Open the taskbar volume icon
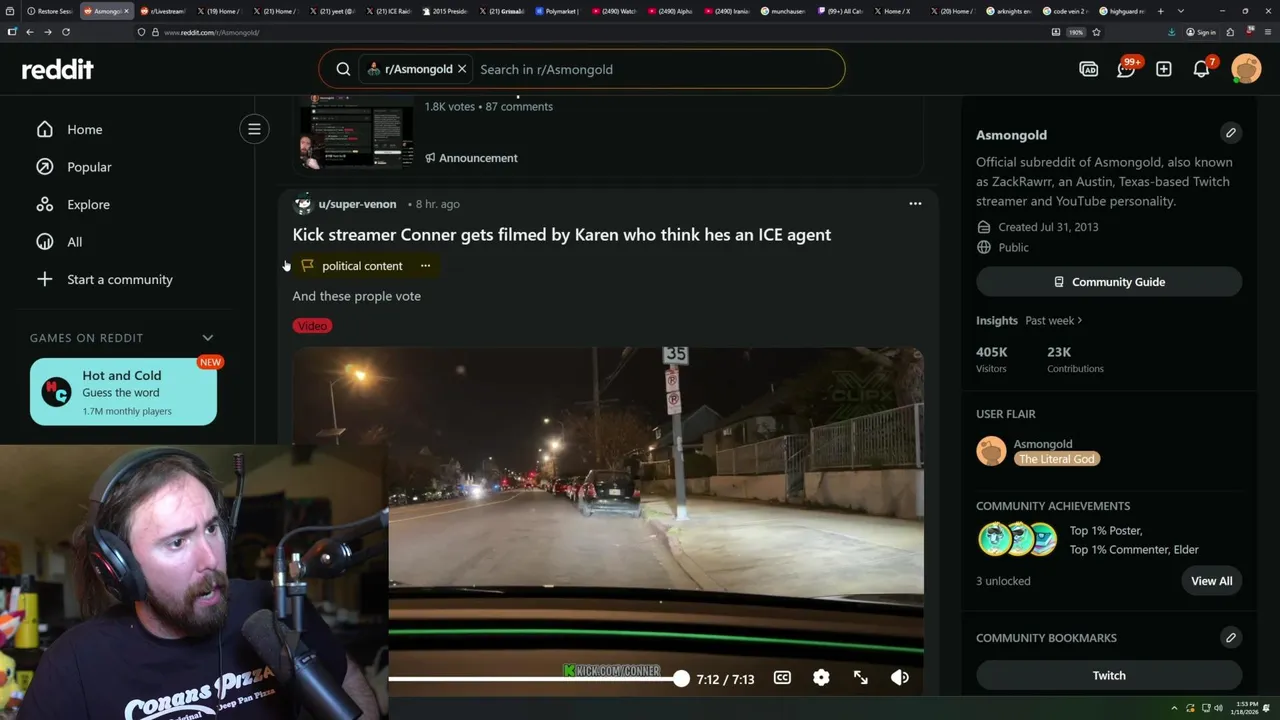 [x=1219, y=708]
